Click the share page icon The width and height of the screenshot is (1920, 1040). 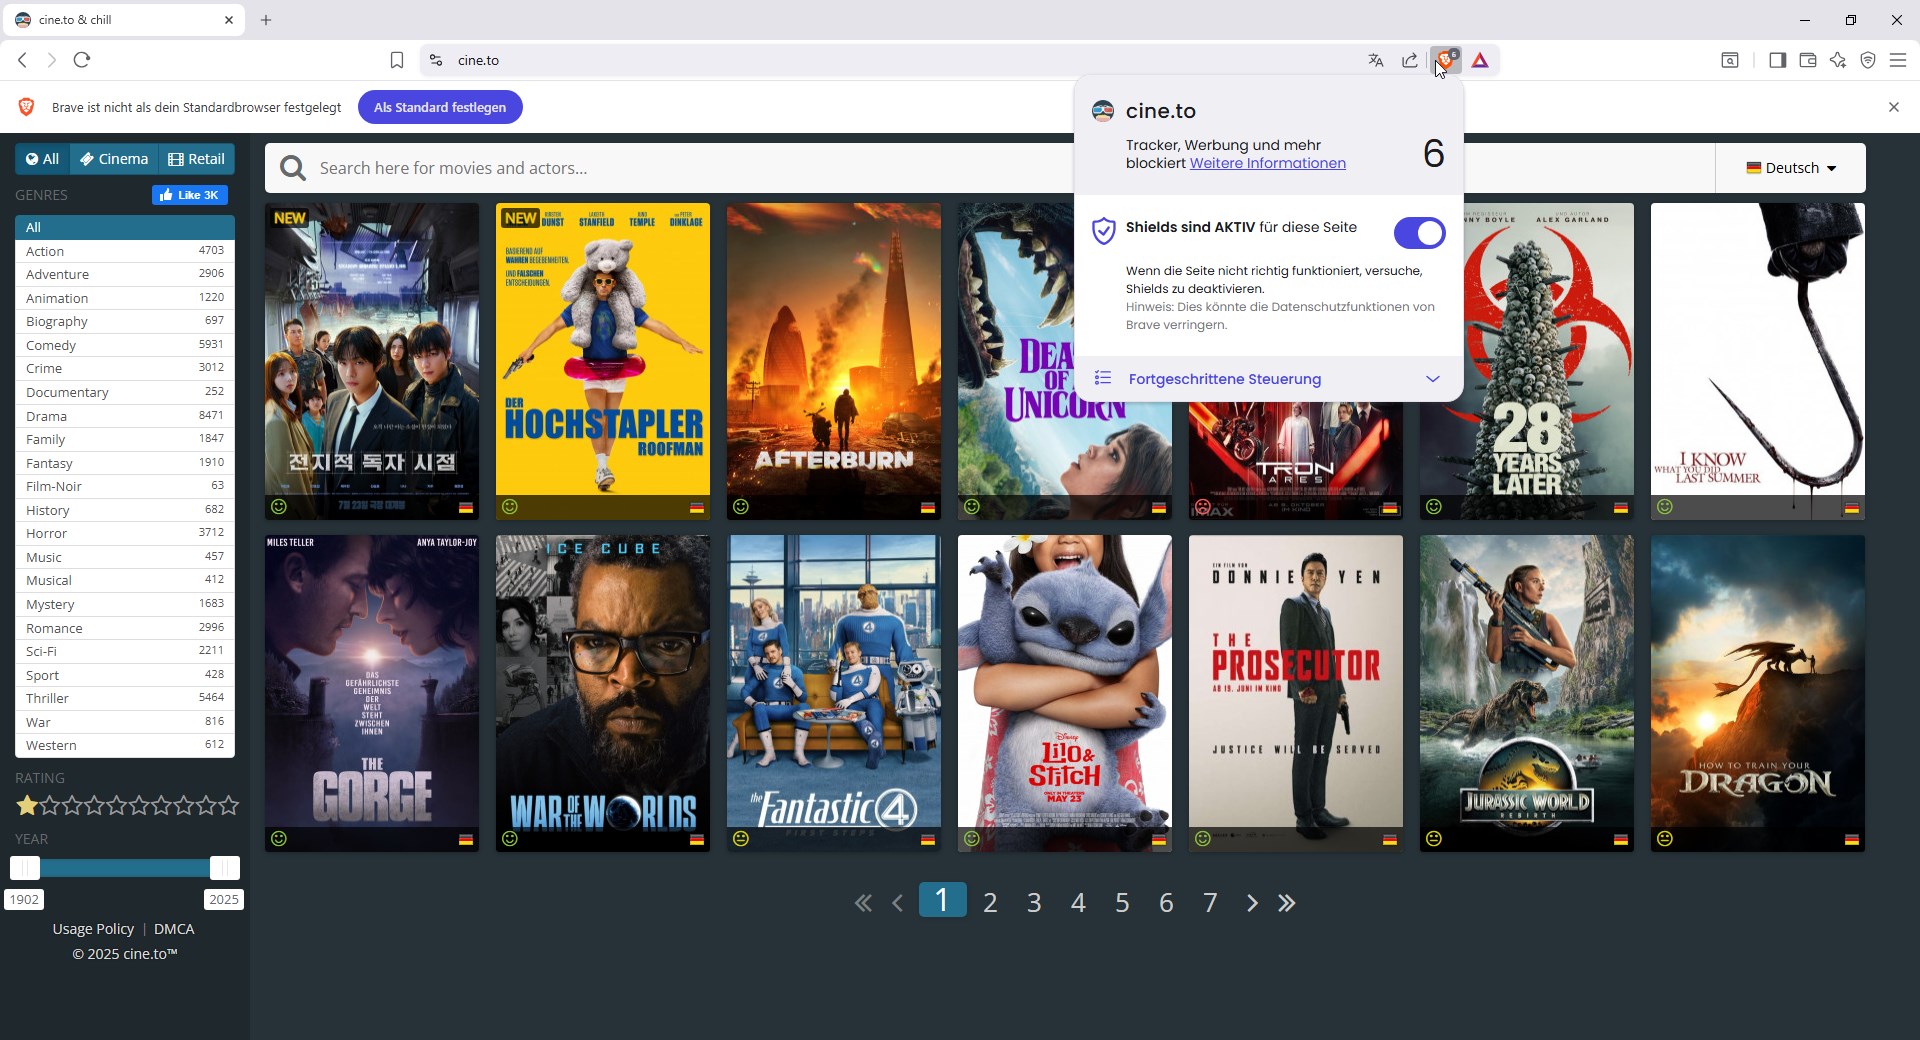(1410, 60)
